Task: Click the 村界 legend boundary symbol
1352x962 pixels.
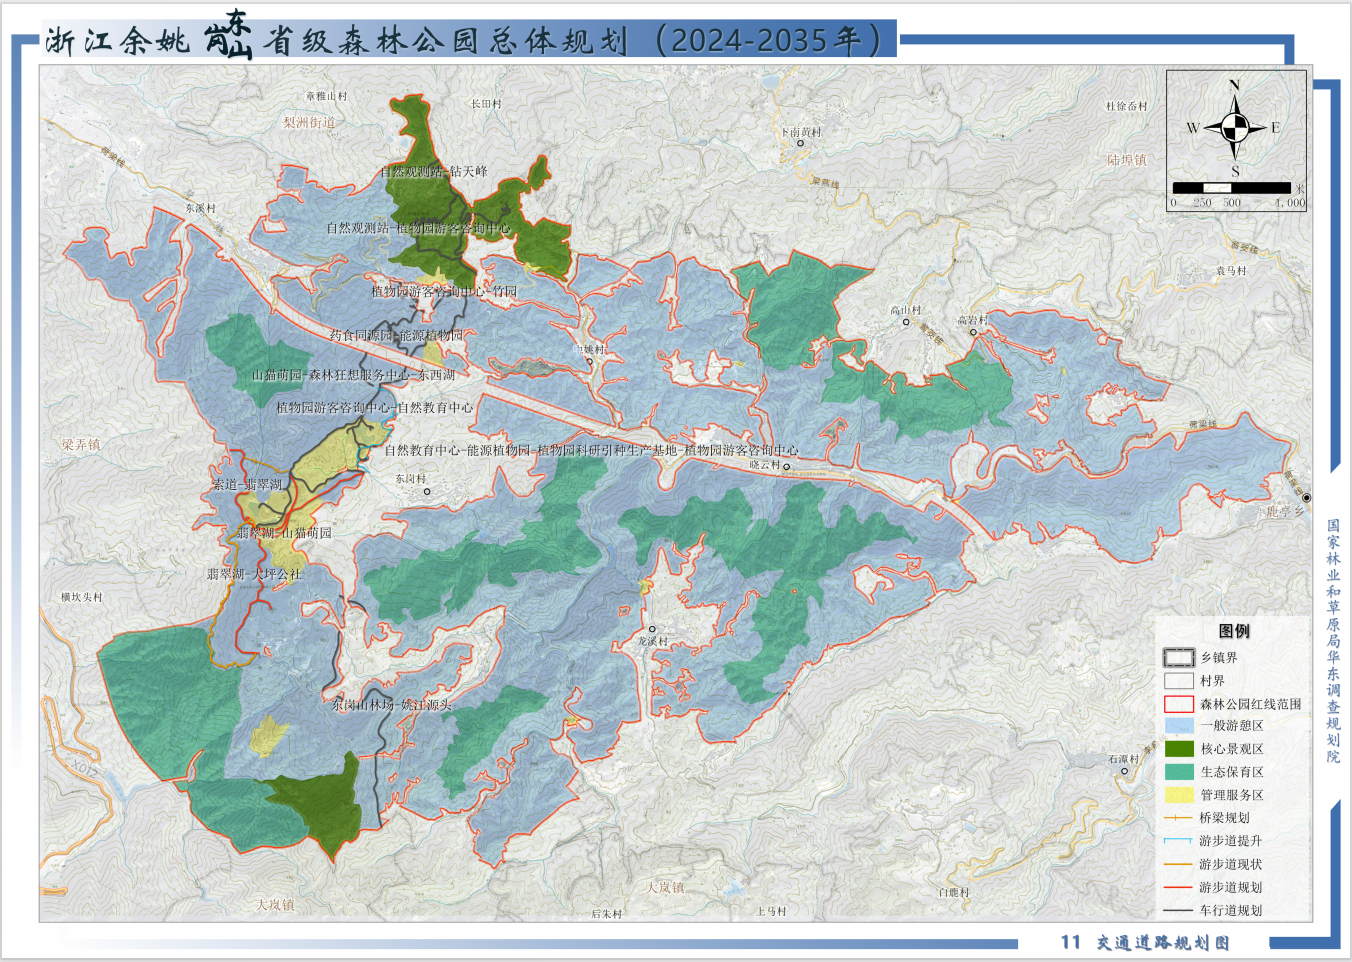Action: click(x=1179, y=681)
